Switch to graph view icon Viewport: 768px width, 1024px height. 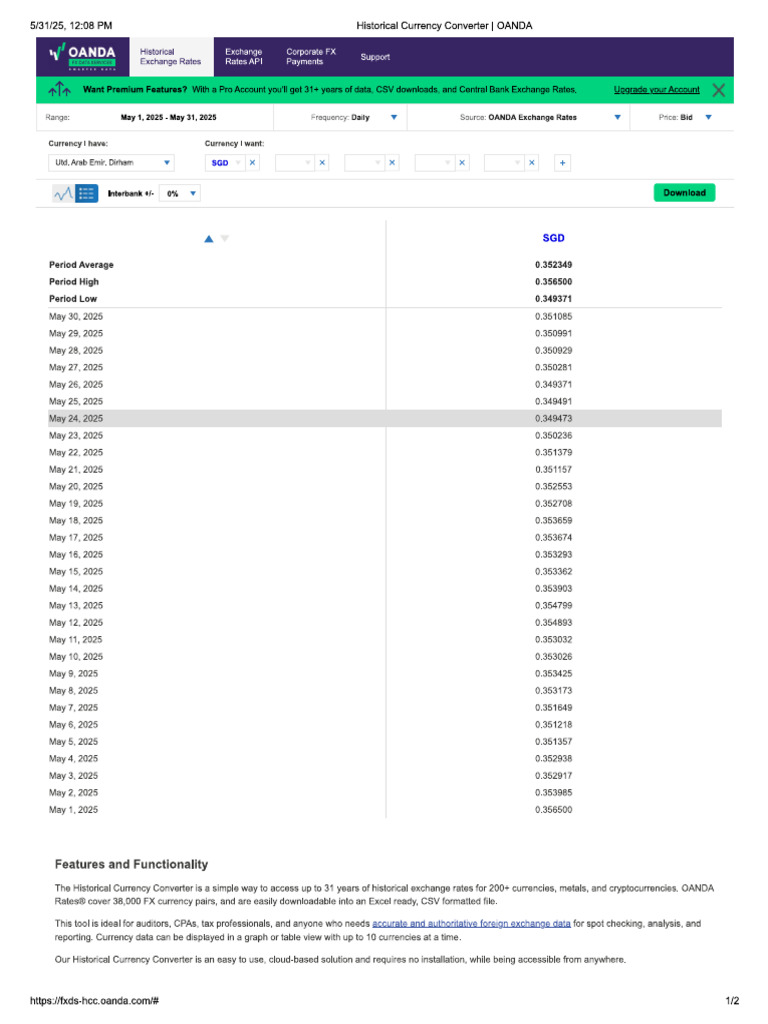pos(62,193)
